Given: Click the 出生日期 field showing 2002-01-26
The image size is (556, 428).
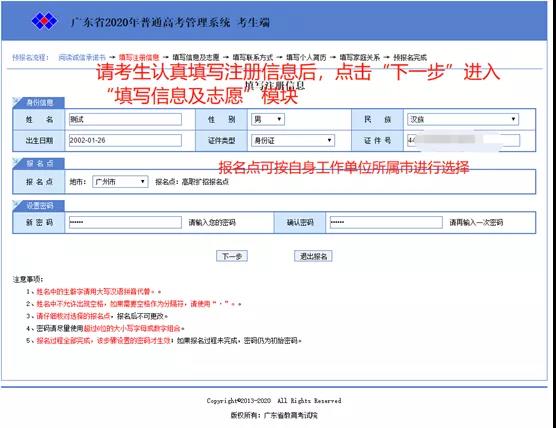Looking at the screenshot, I should click(125, 140).
